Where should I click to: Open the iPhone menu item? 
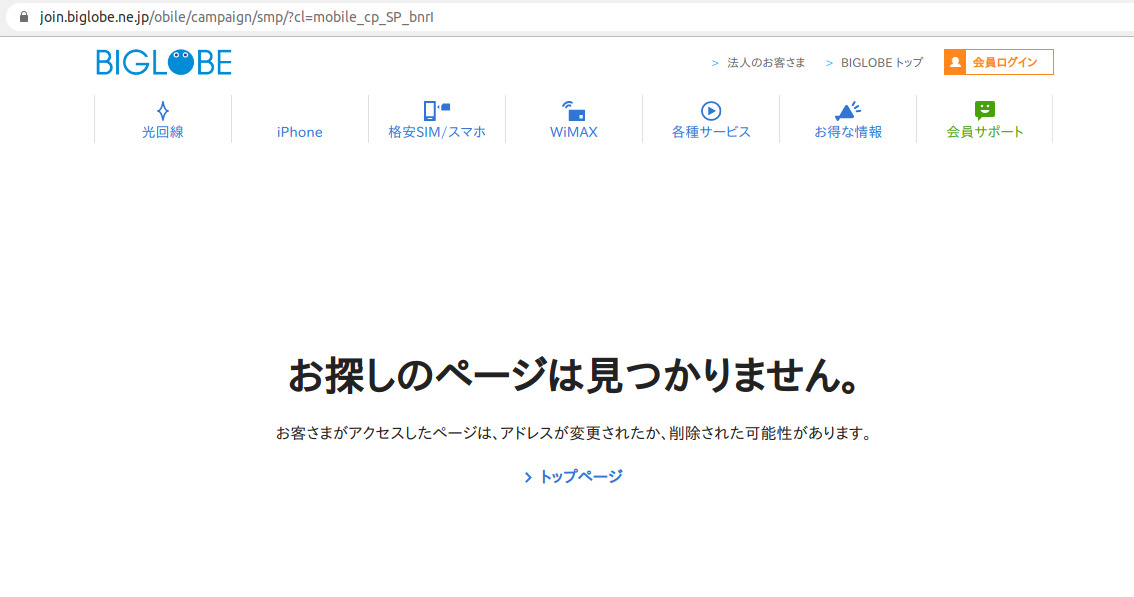pyautogui.click(x=300, y=132)
